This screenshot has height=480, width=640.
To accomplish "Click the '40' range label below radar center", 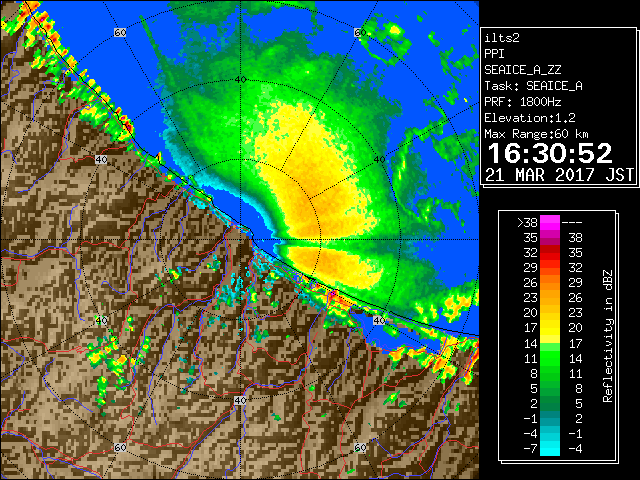I will point(240,400).
